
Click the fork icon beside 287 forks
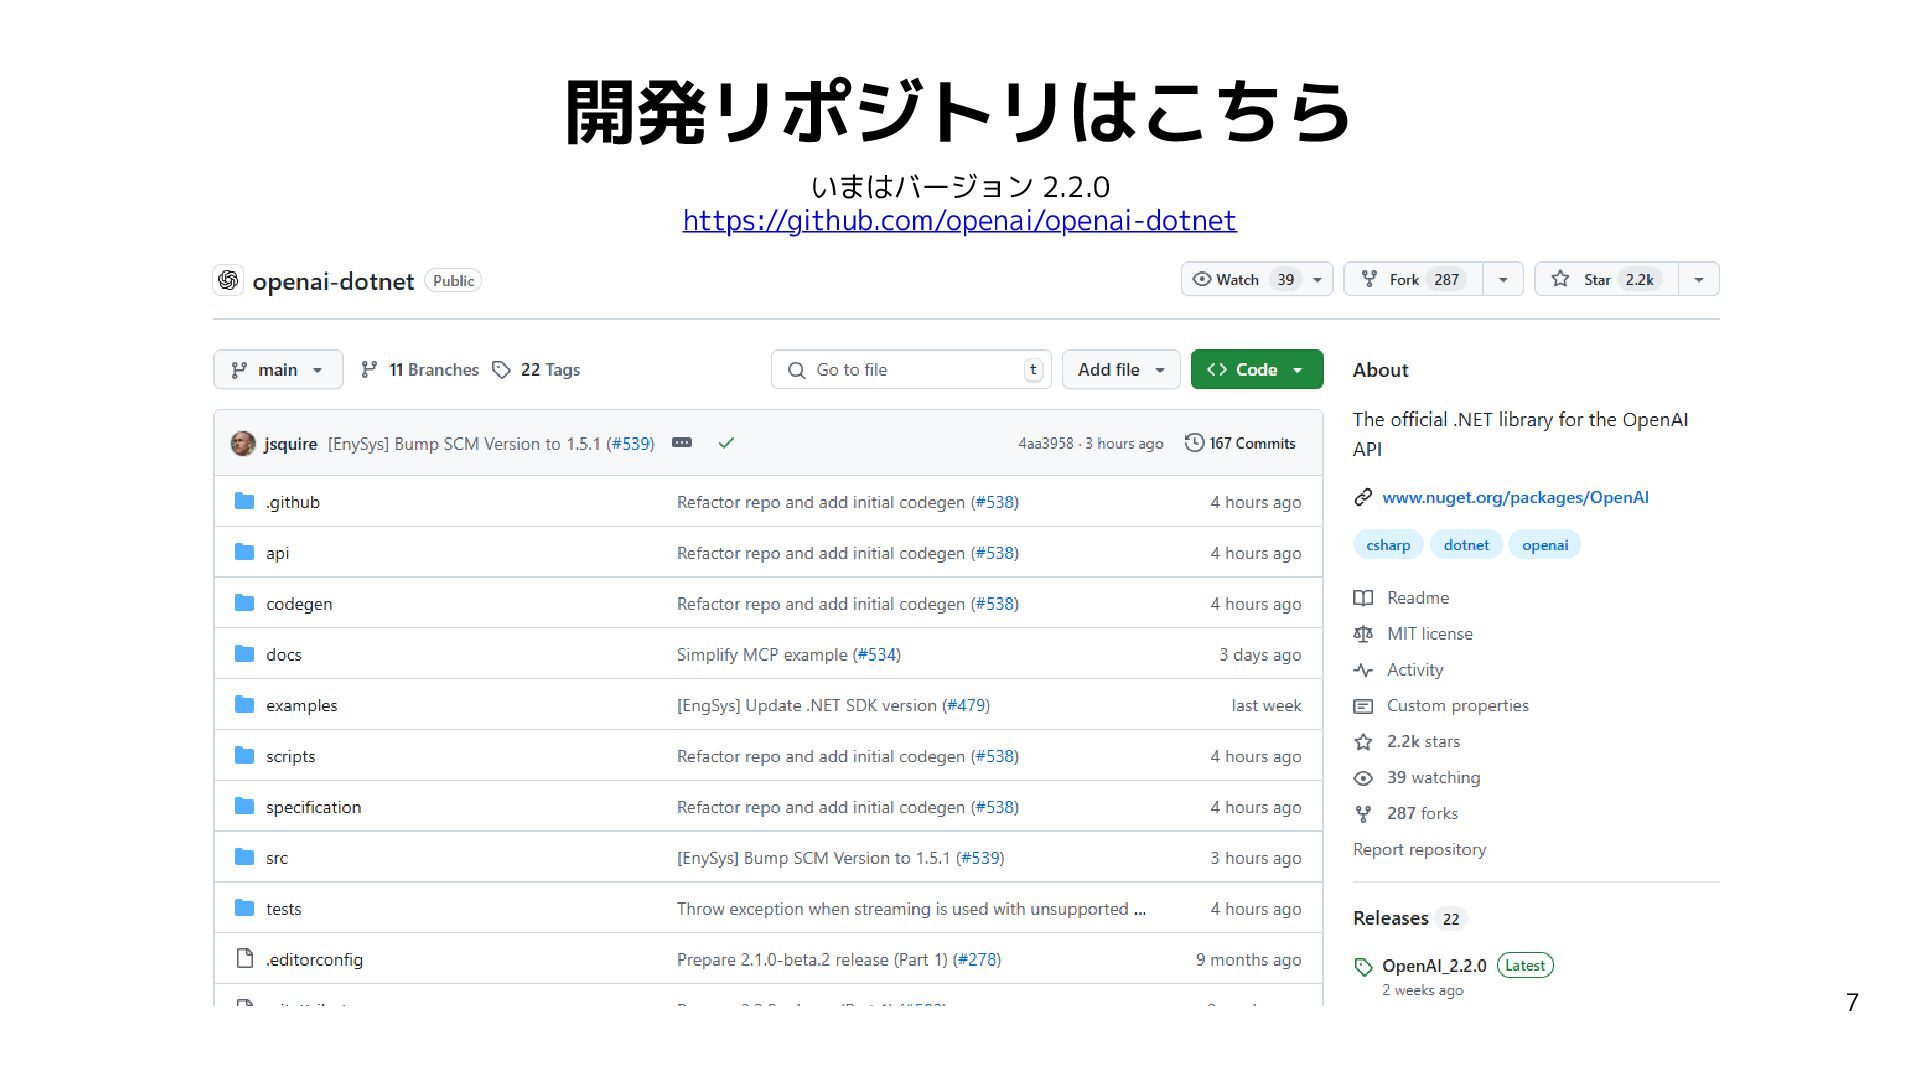1363,814
